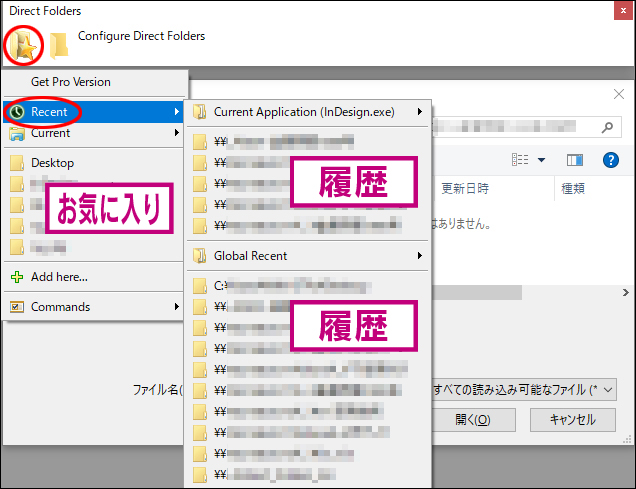Screen dimensions: 636x489
Task: Click the clock icon next to Recent
Action: (x=17, y=112)
